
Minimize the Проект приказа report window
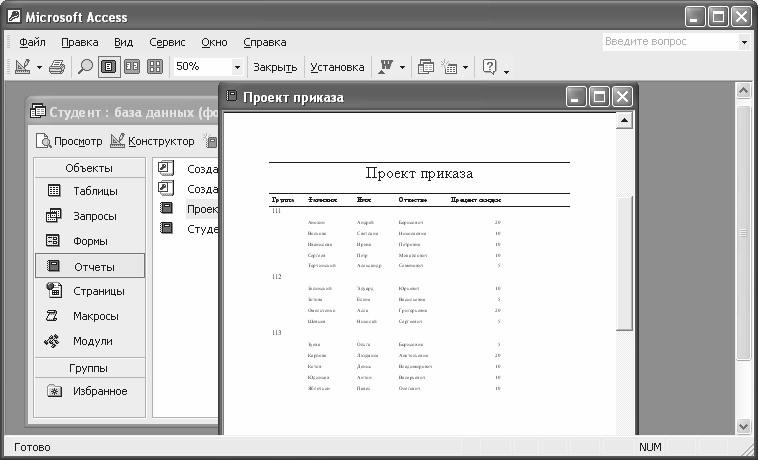coord(576,97)
